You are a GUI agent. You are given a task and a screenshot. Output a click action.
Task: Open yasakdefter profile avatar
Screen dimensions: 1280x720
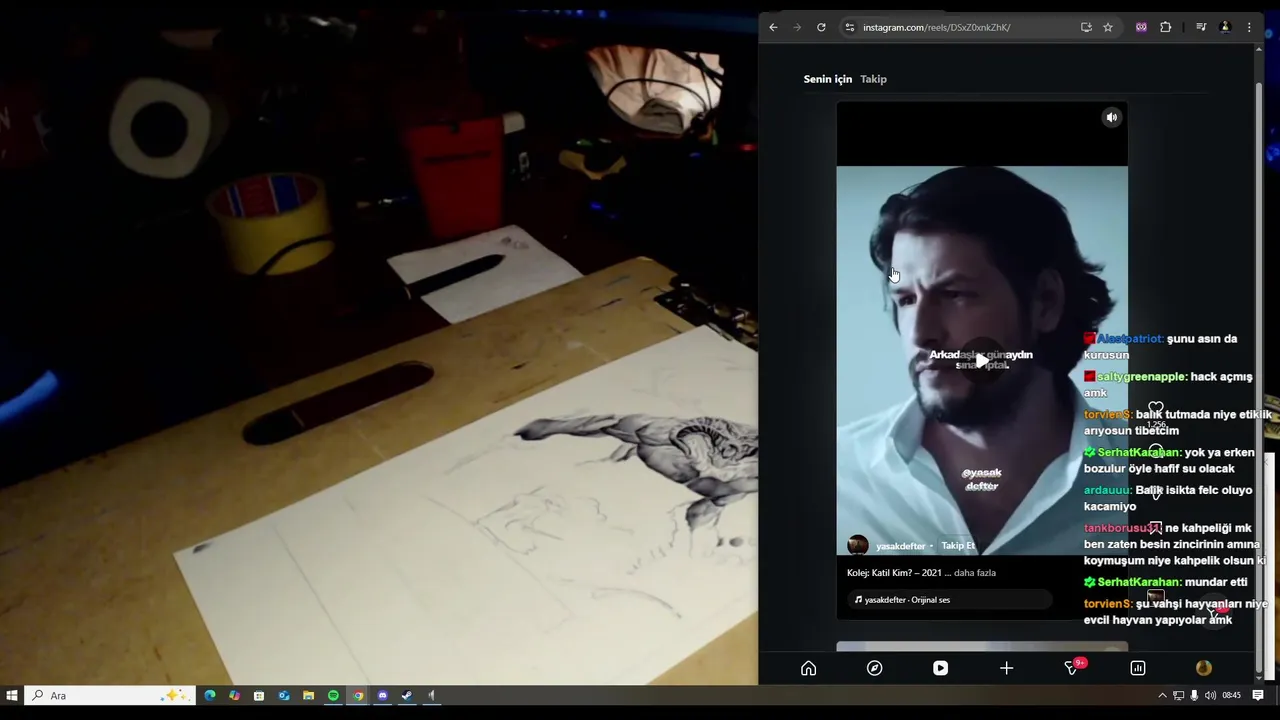[x=858, y=545]
